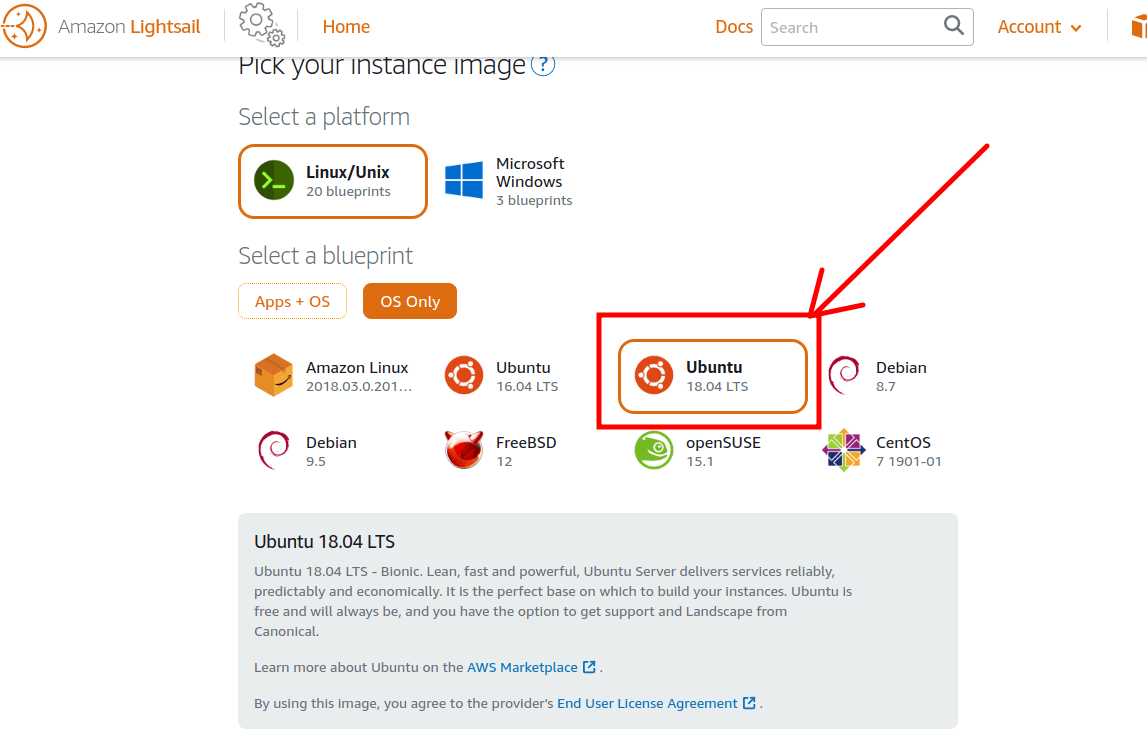Click the openSUSE 15.1 chameleon icon
The height and width of the screenshot is (740, 1147).
point(653,450)
